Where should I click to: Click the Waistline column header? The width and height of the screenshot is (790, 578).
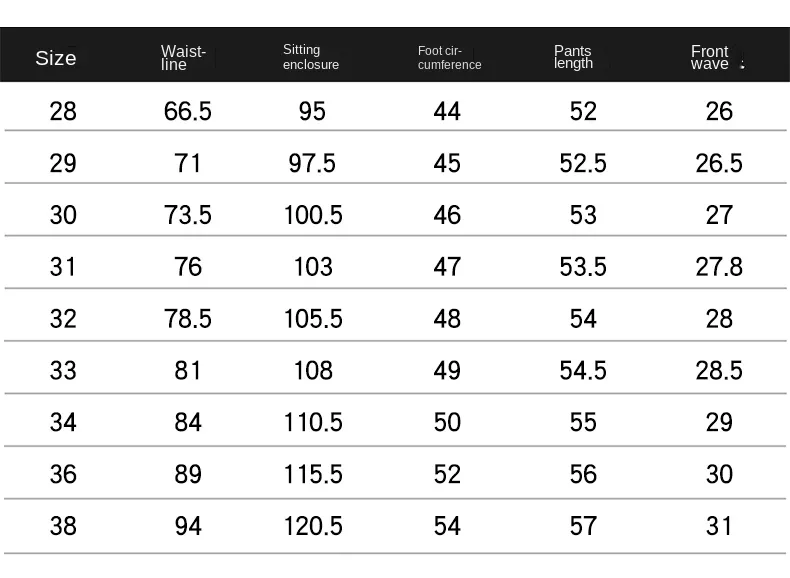[x=183, y=57]
